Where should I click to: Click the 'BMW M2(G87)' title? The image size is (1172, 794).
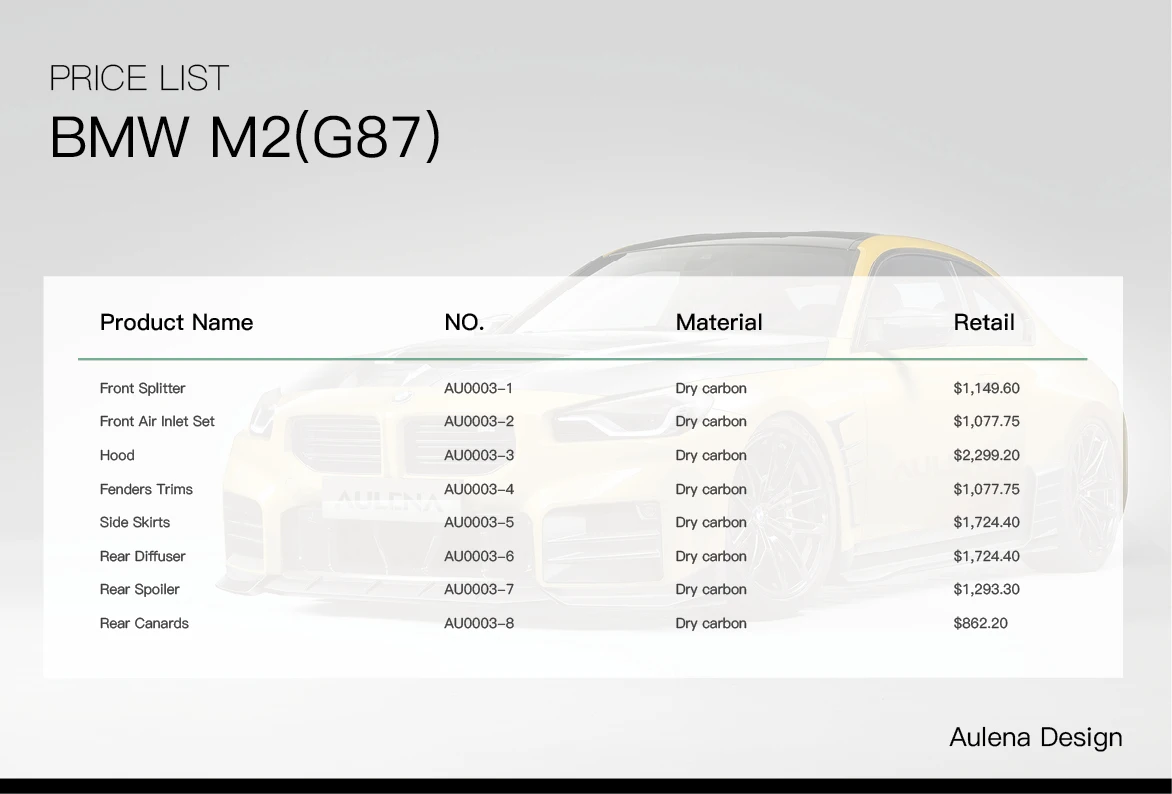[245, 137]
